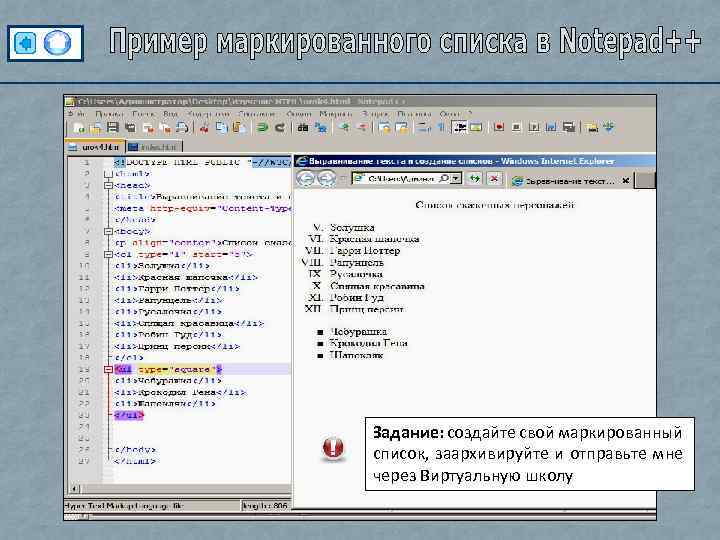Click the slide's blue back arrow button
Screen dimensions: 720x540
[26, 43]
